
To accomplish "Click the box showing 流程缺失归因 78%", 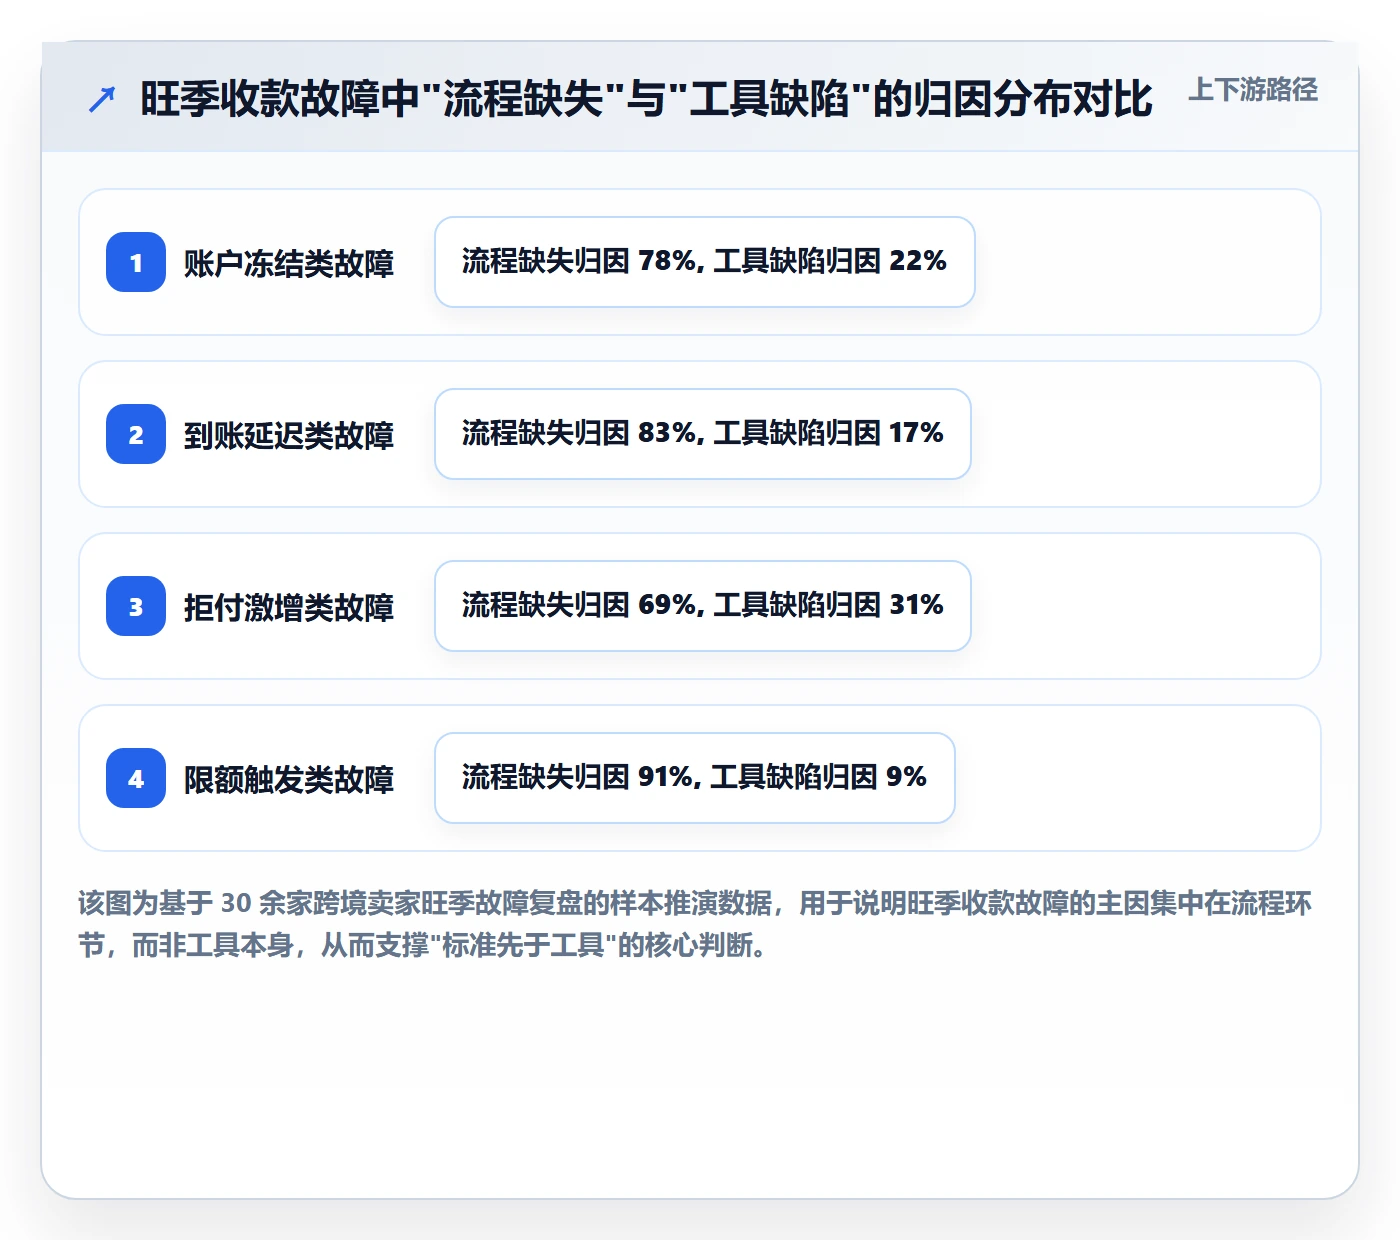I will pyautogui.click(x=705, y=262).
